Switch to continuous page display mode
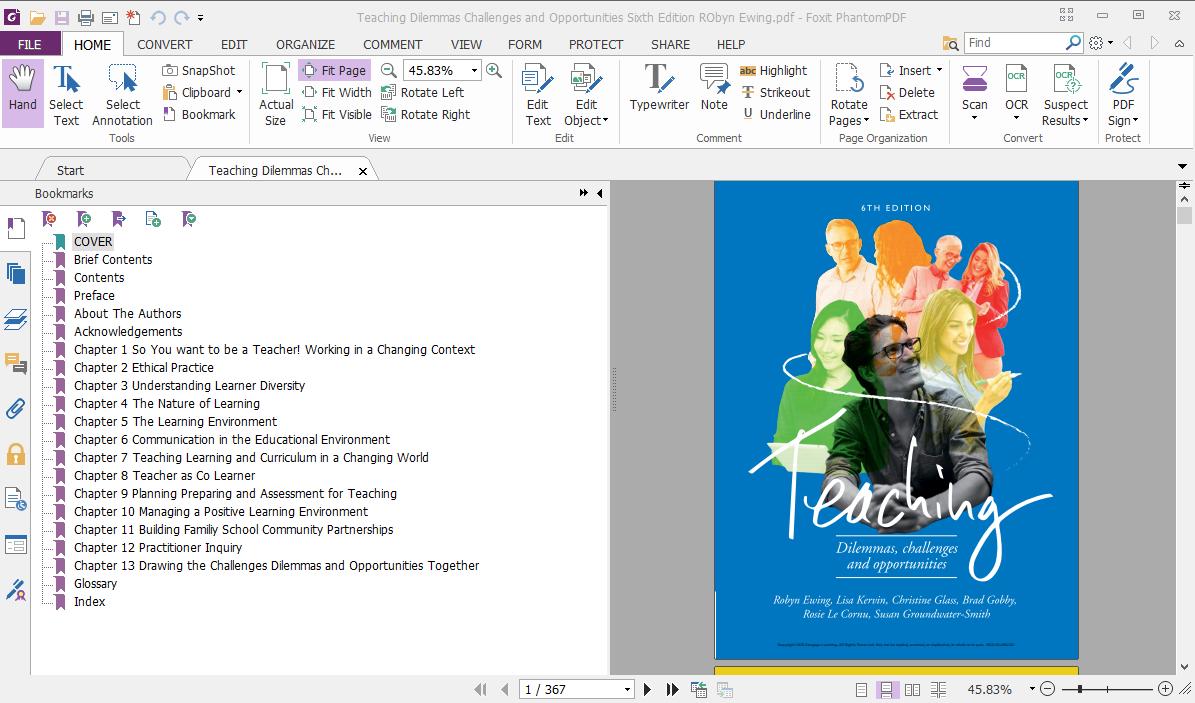Screen dimensions: 1195x703 [x=886, y=689]
